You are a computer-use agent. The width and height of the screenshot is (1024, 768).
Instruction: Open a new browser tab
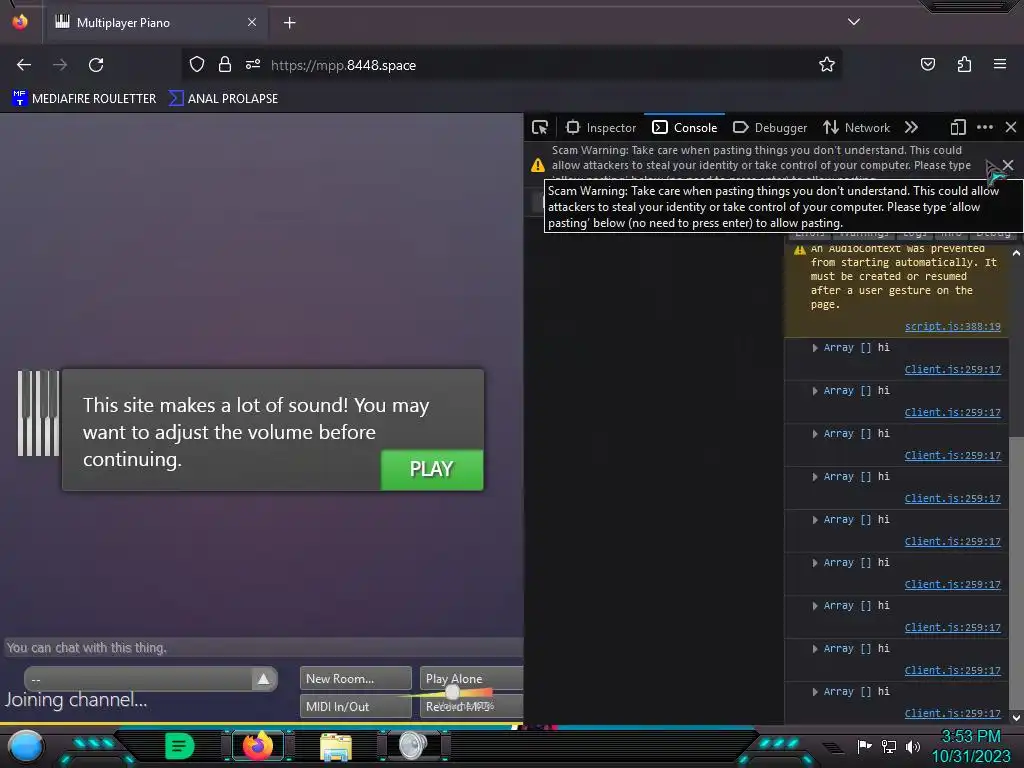289,23
